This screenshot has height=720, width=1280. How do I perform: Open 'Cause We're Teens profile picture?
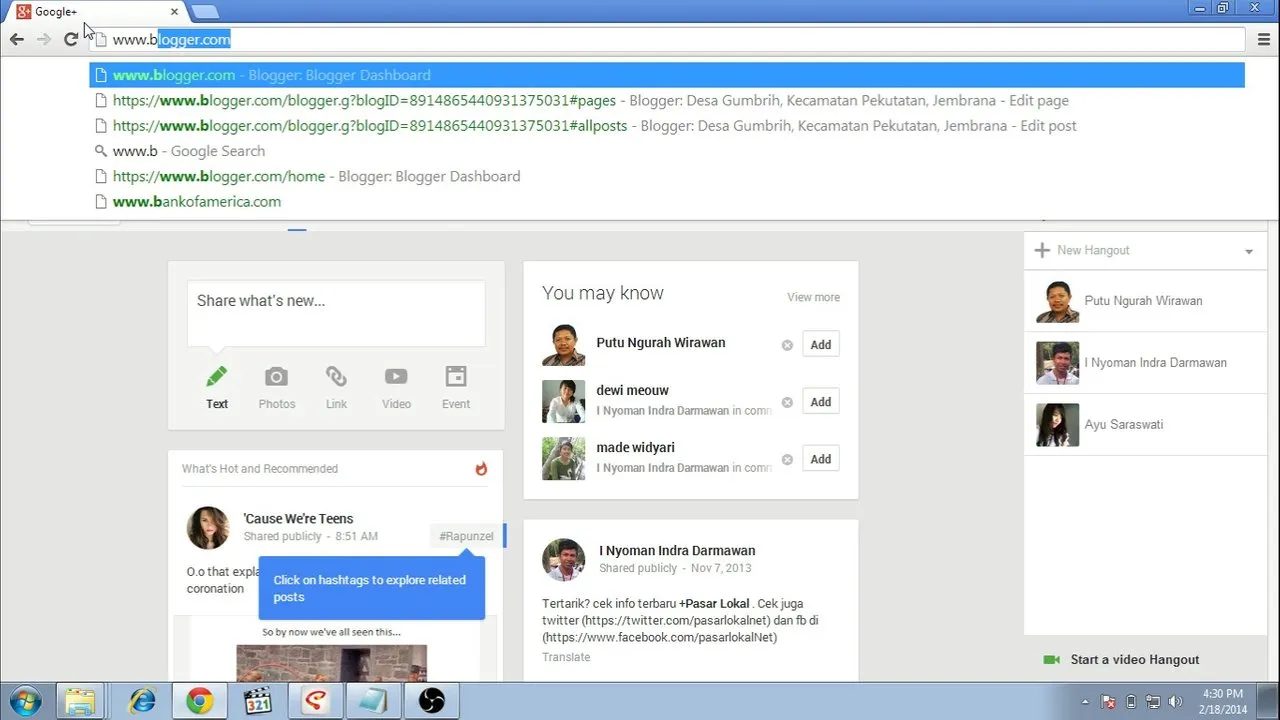(208, 527)
